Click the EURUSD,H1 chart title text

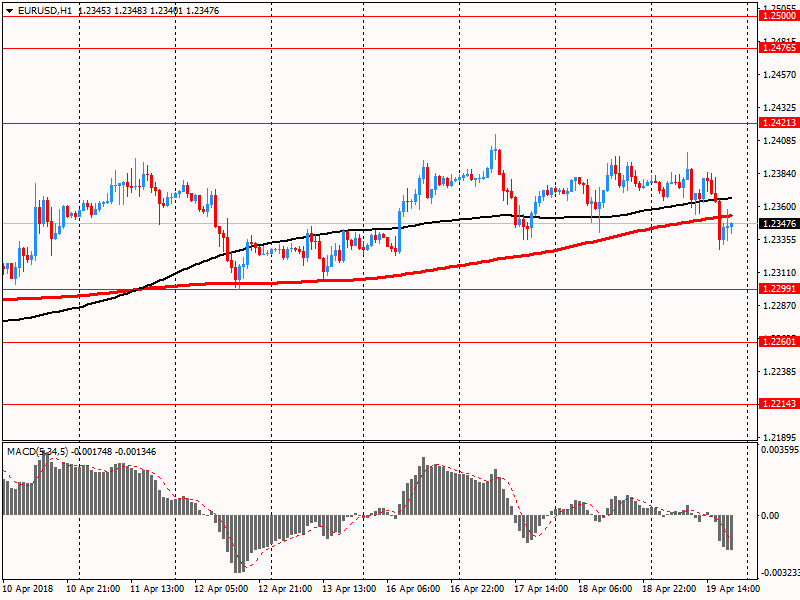[x=45, y=10]
